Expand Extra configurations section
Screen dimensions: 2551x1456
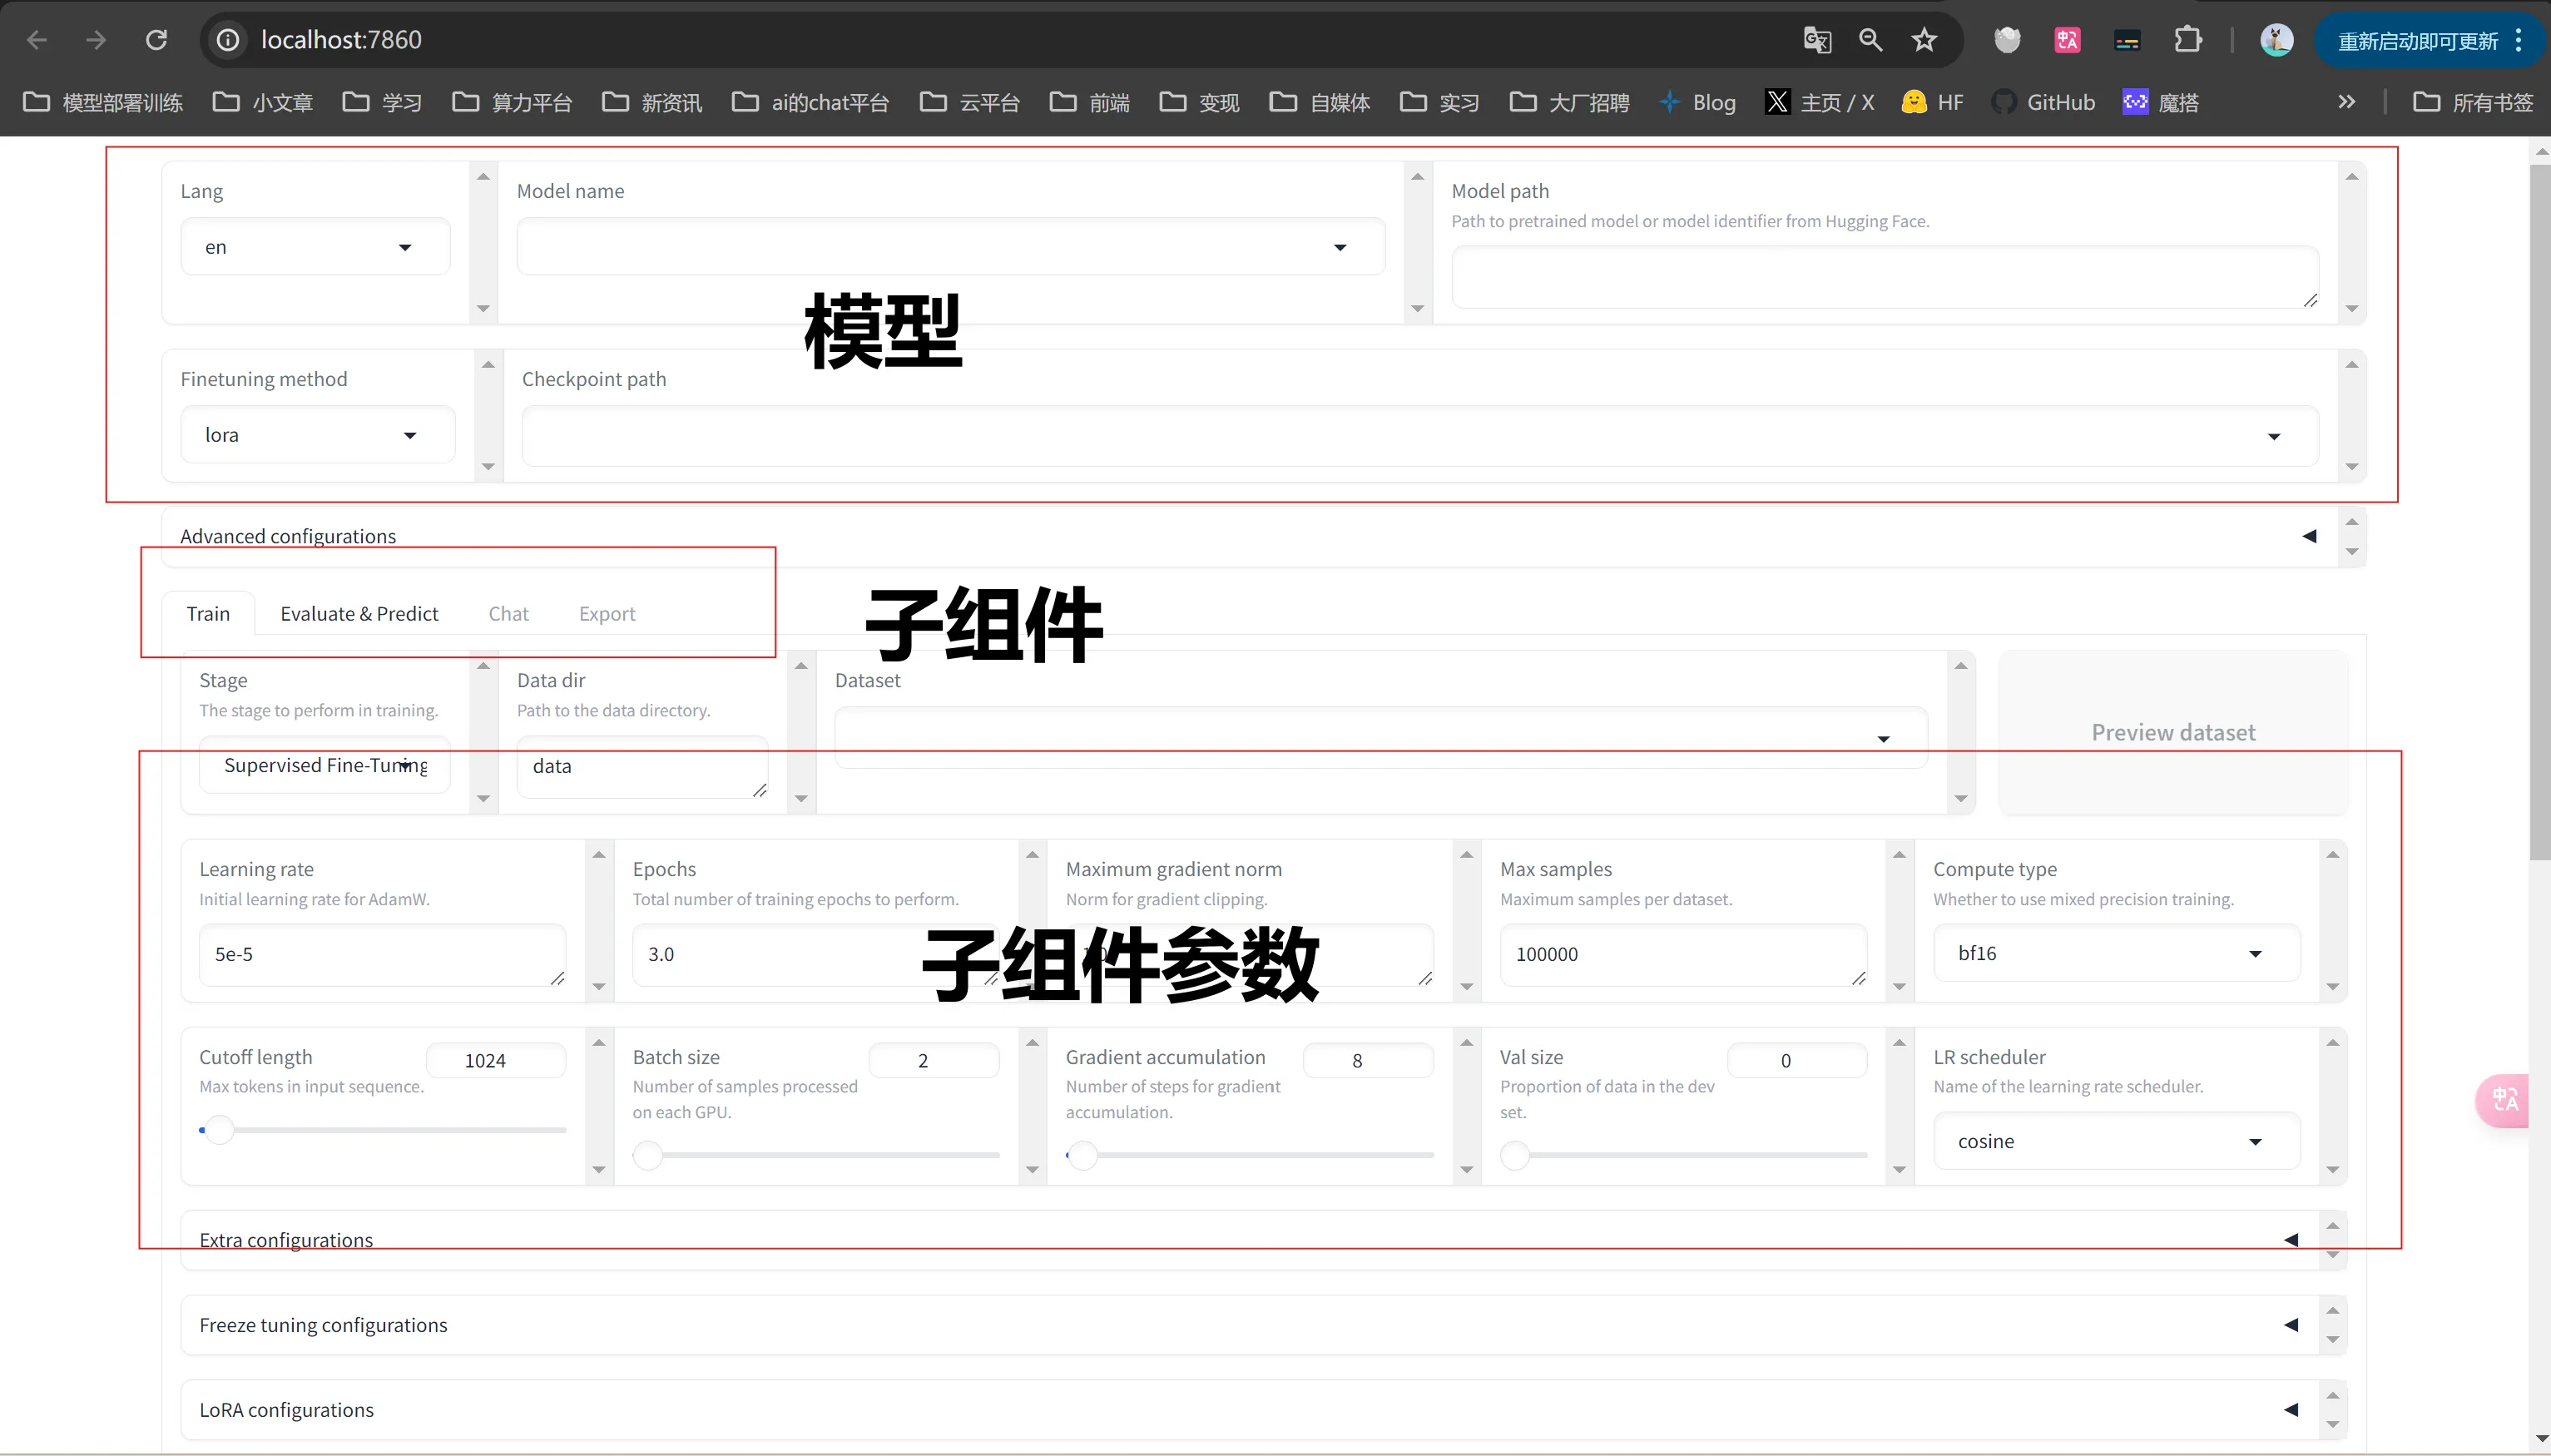tap(1249, 1240)
